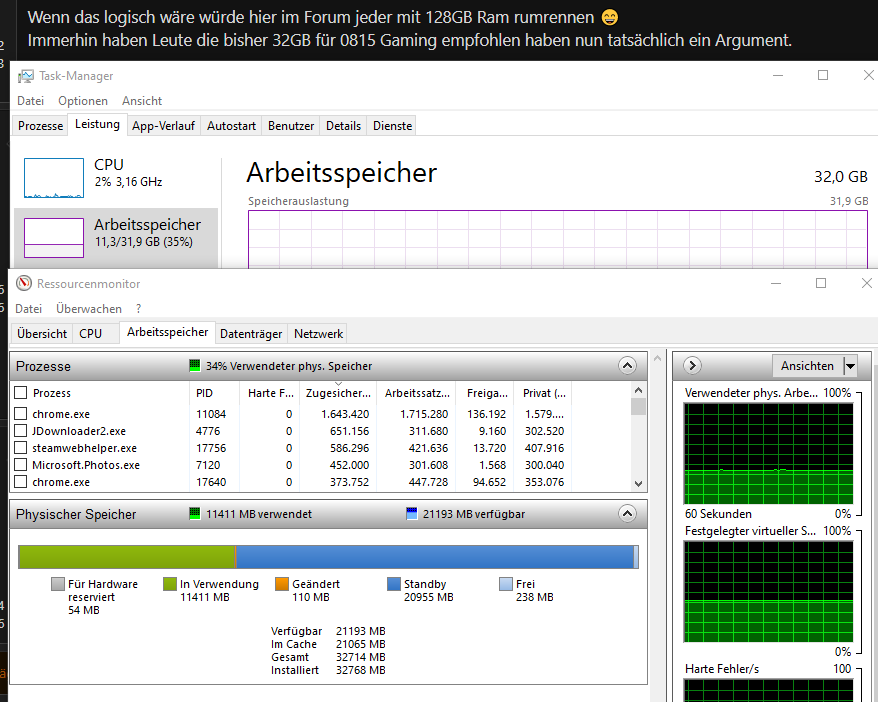The image size is (878, 702).
Task: Switch to the Benutzer tab
Action: coord(291,126)
